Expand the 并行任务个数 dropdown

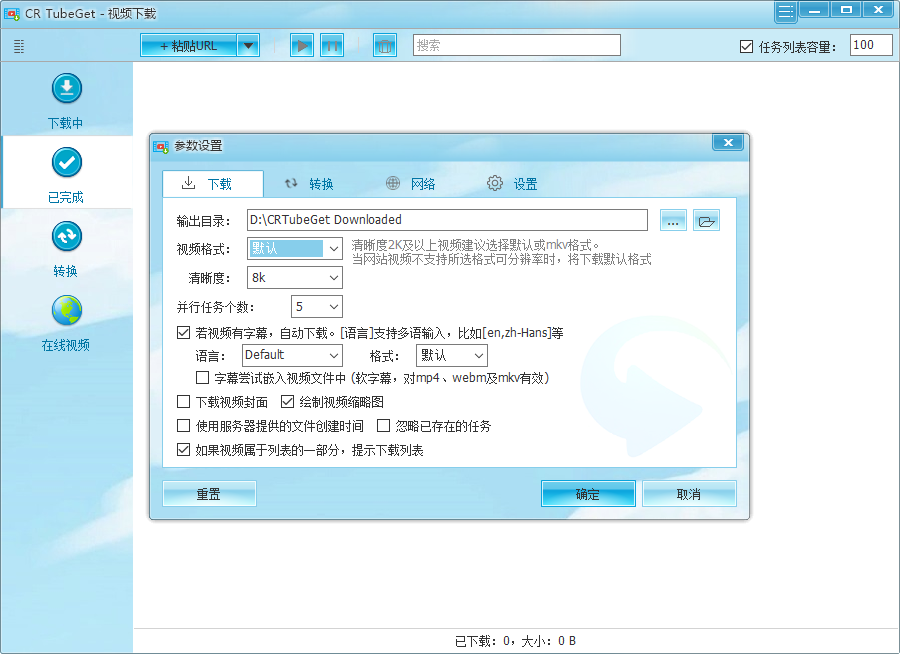point(333,306)
